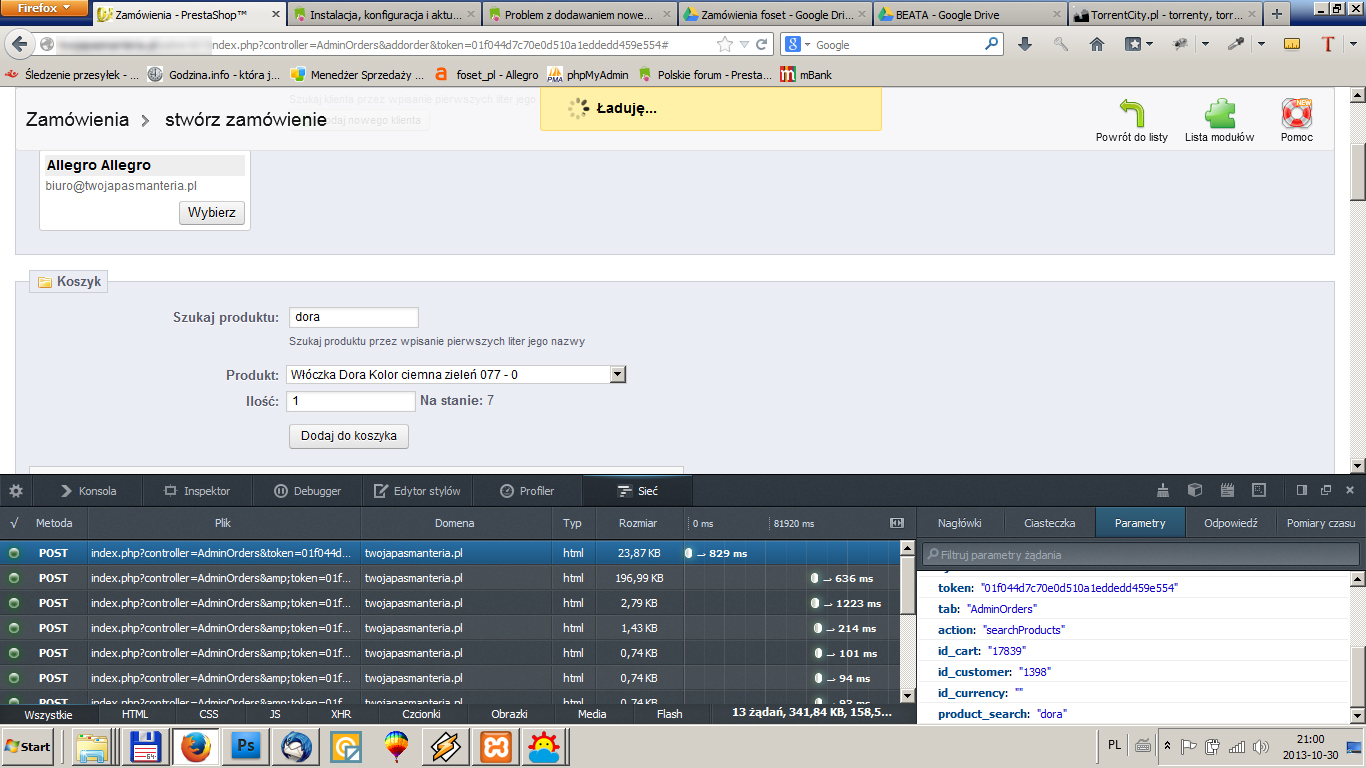Image resolution: width=1366 pixels, height=768 pixels.
Task: Open the Nagłówki request tab
Action: tap(960, 523)
